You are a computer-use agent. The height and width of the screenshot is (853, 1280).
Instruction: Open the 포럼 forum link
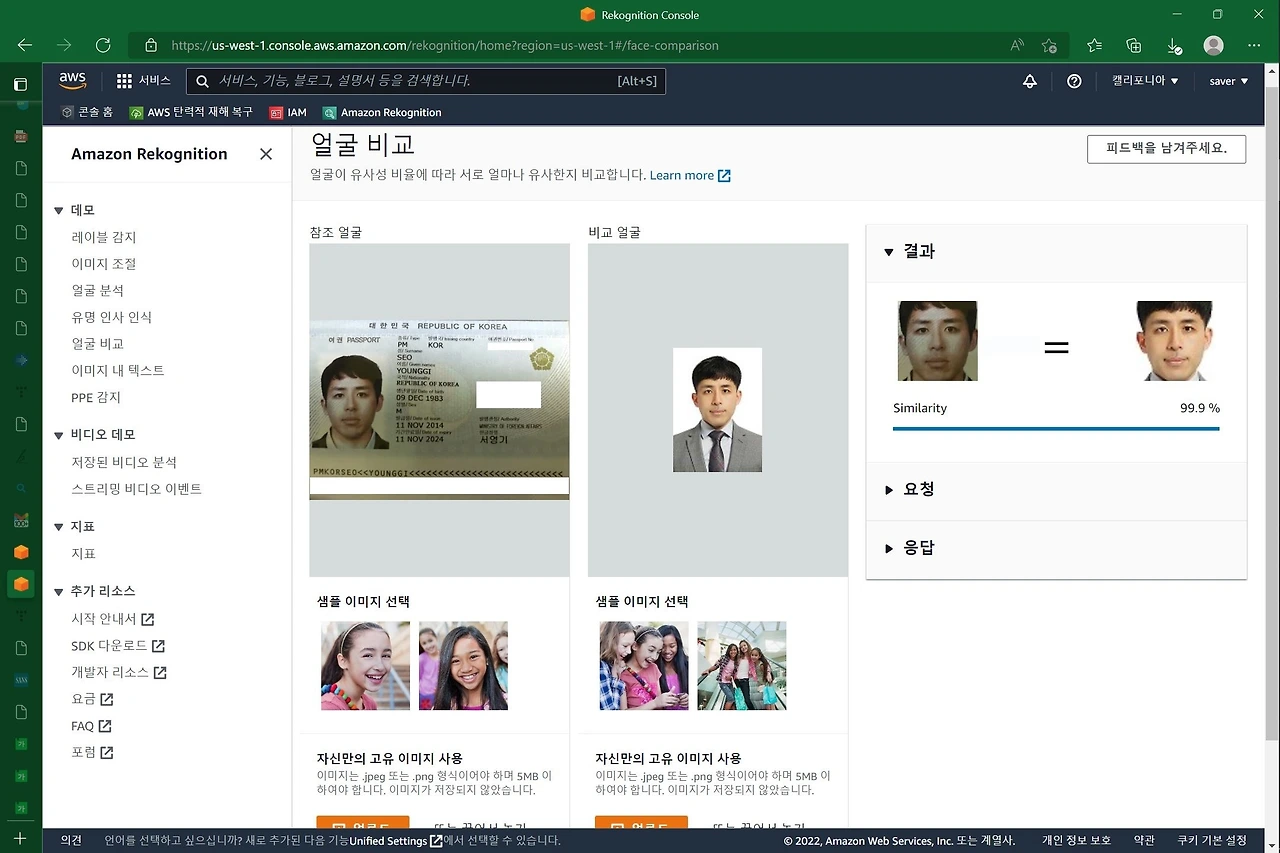point(93,752)
